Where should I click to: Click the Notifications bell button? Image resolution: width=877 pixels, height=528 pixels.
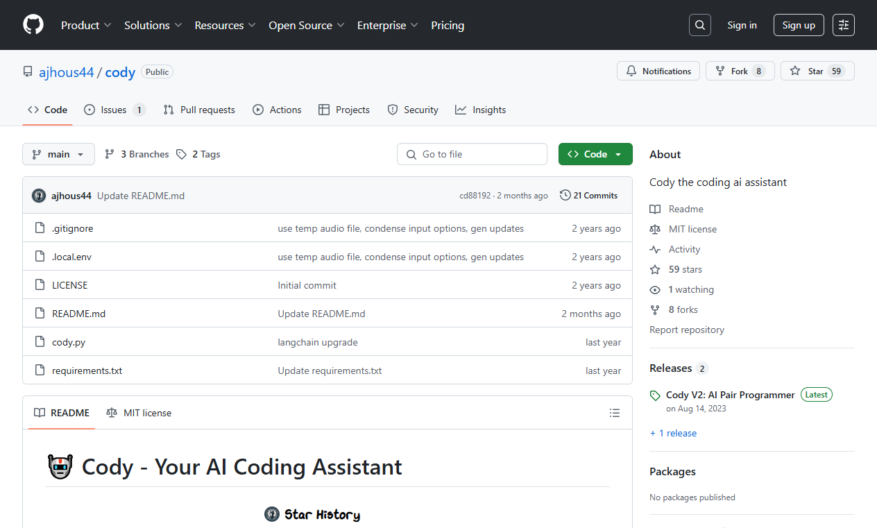(x=658, y=71)
